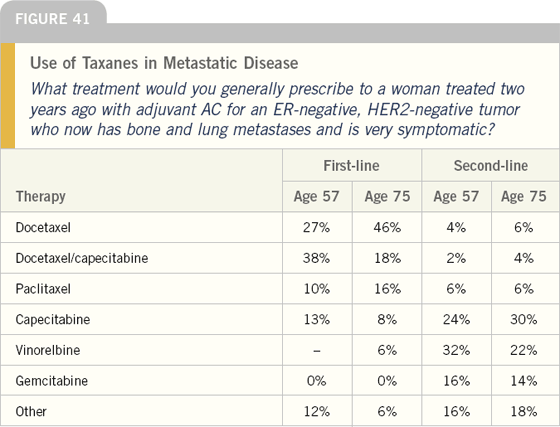
Task: Click the Age 57 header under Second-line
Action: (x=456, y=196)
